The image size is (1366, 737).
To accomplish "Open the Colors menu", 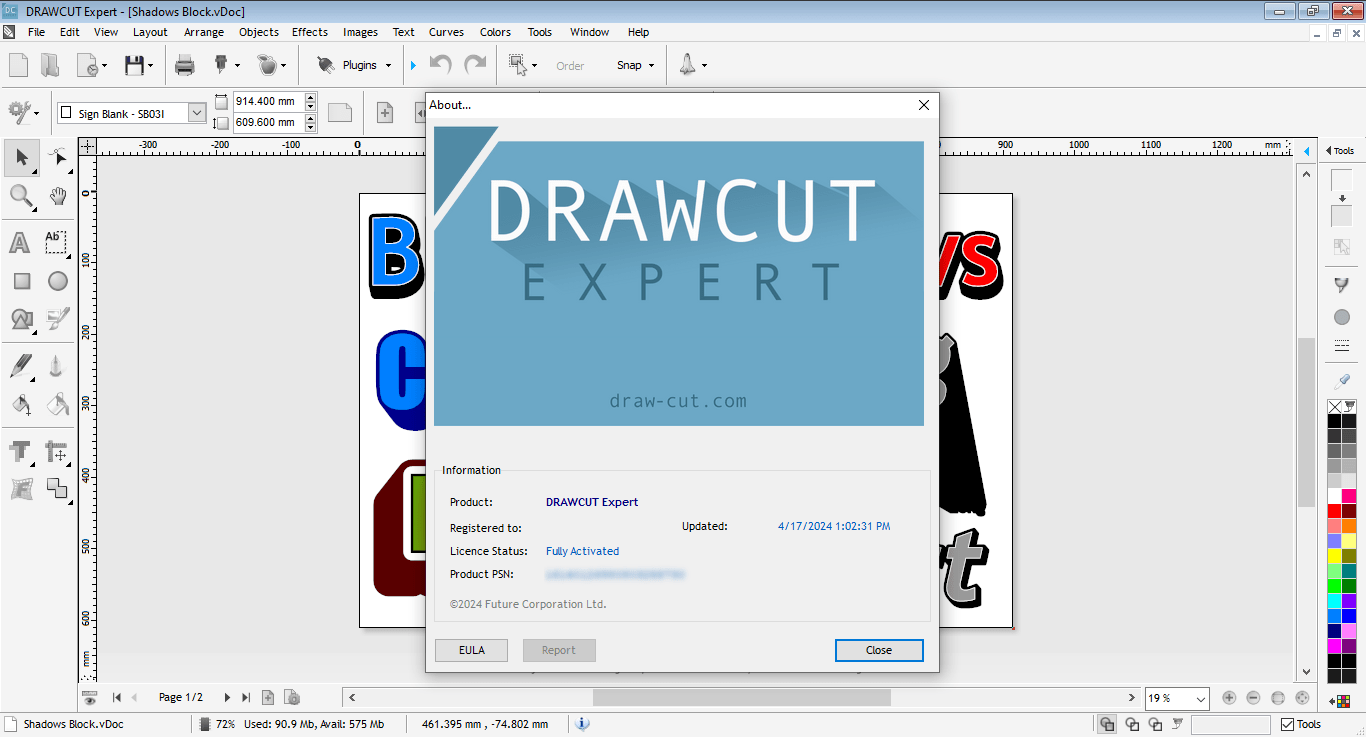I will (x=495, y=32).
